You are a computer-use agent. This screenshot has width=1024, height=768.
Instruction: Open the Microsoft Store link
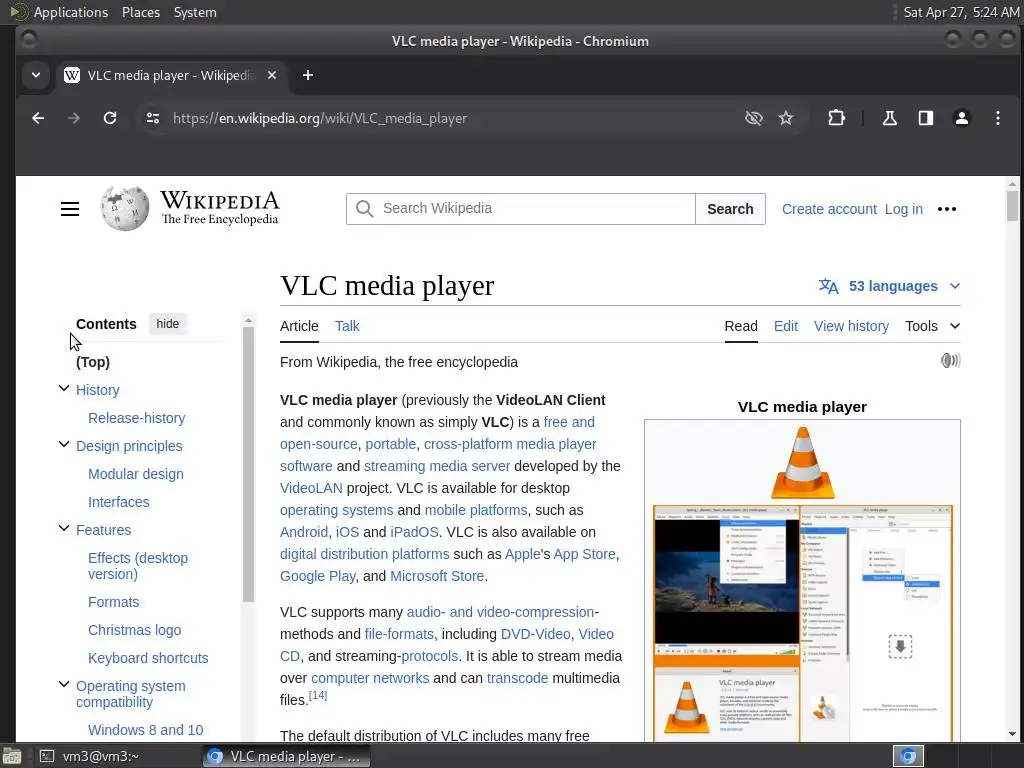437,576
